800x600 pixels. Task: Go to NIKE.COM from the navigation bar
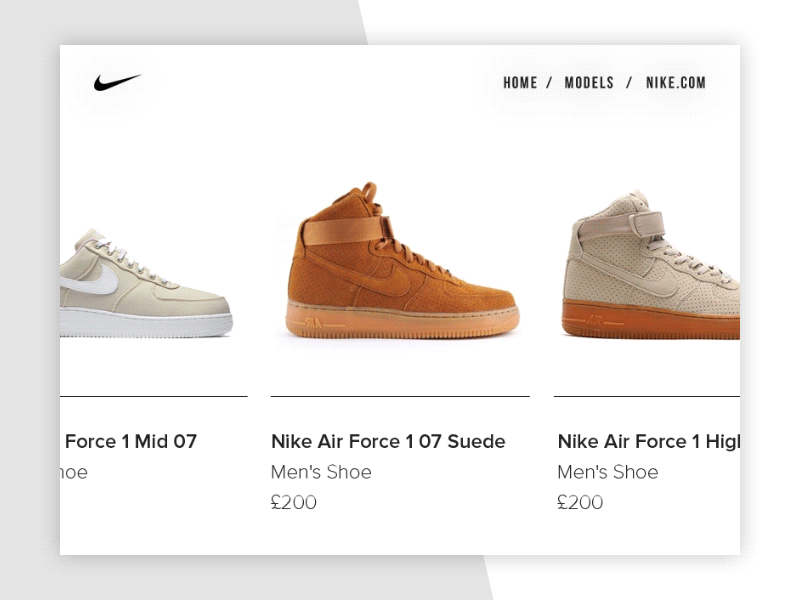pyautogui.click(x=676, y=83)
